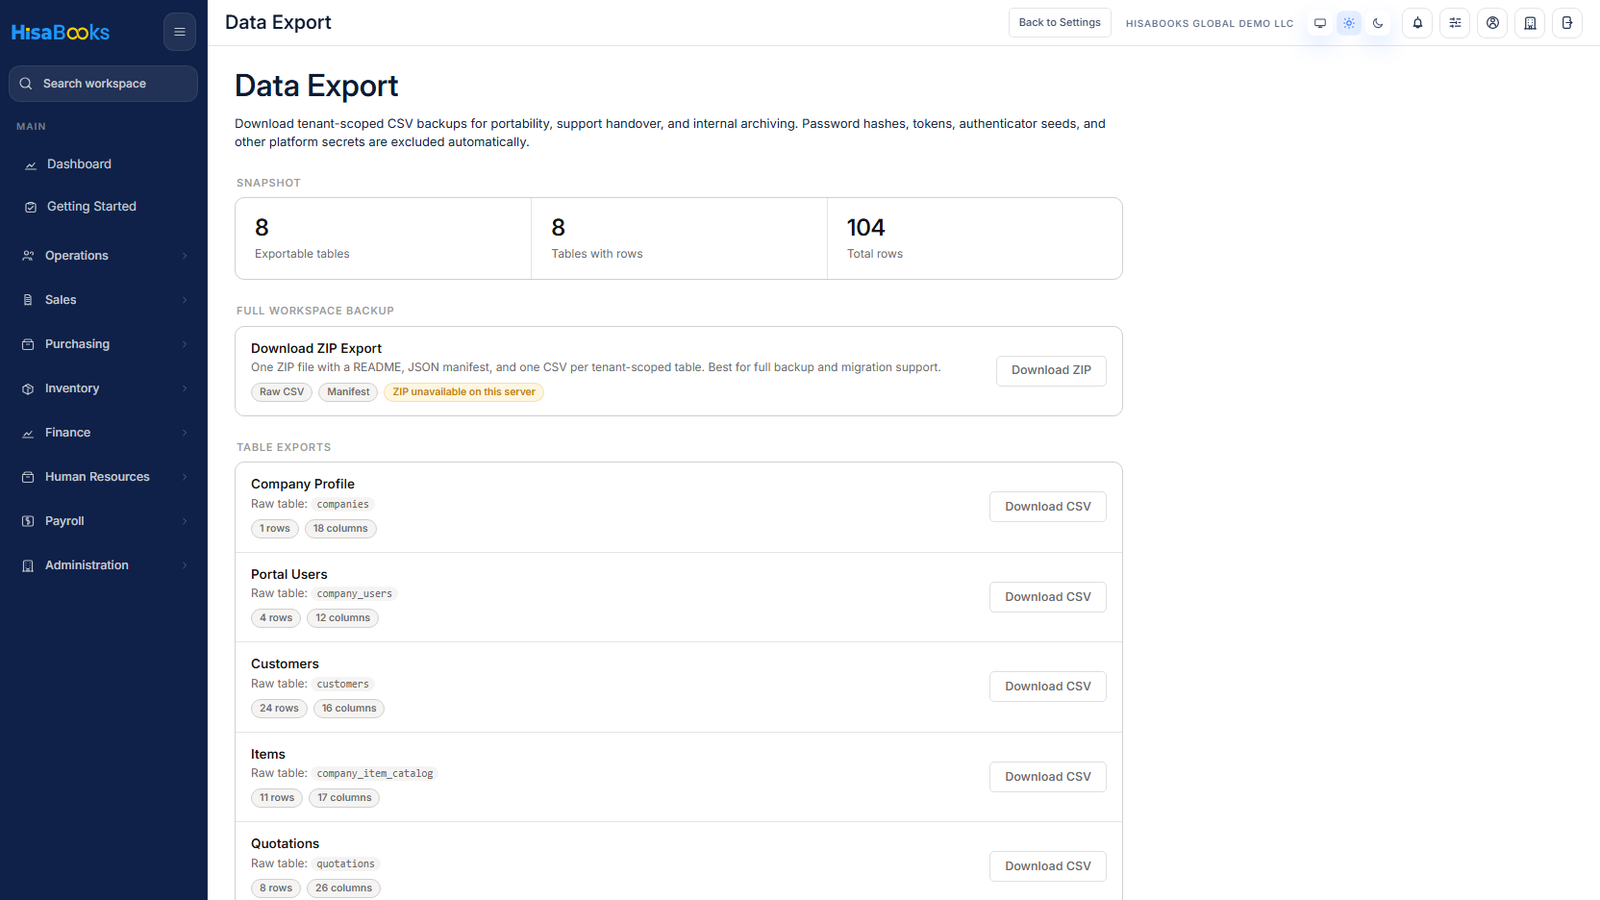The width and height of the screenshot is (1600, 900).
Task: Click the 17 columns badge
Action: 345,798
